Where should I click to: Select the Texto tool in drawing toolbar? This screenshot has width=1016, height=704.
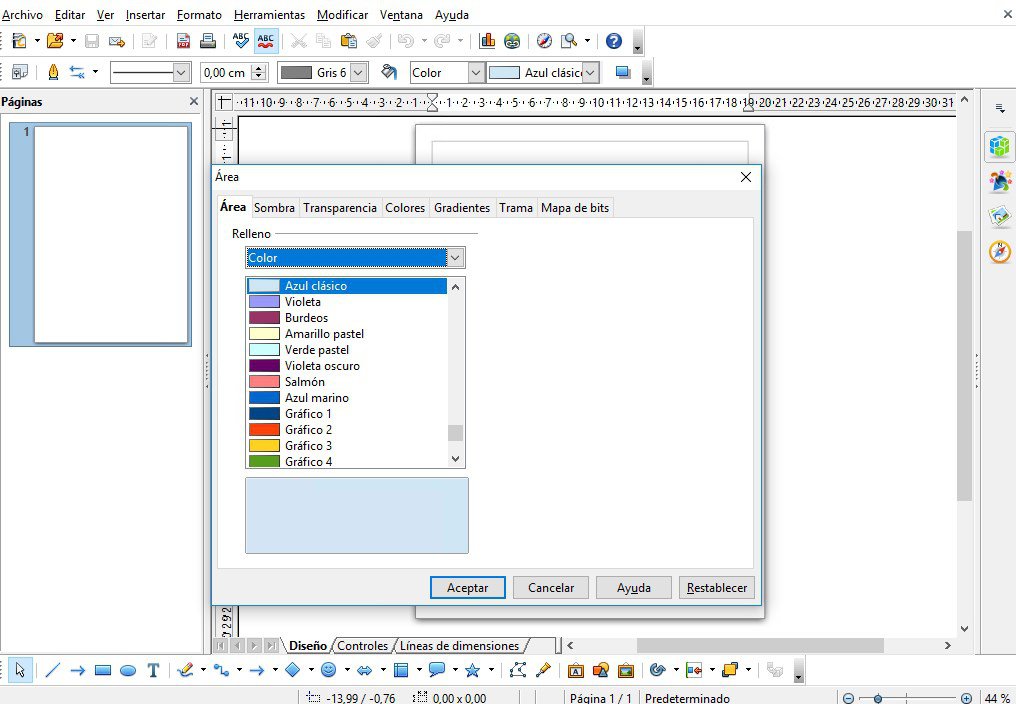click(x=153, y=670)
